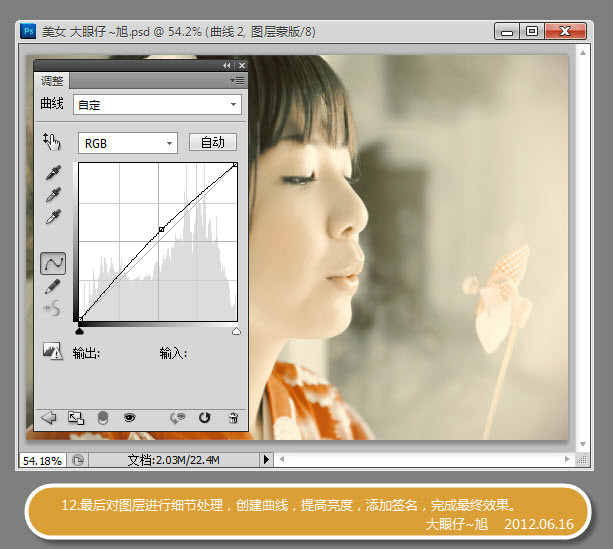Select pencil draw-curve tool
Image resolution: width=613 pixels, height=549 pixels.
53,286
